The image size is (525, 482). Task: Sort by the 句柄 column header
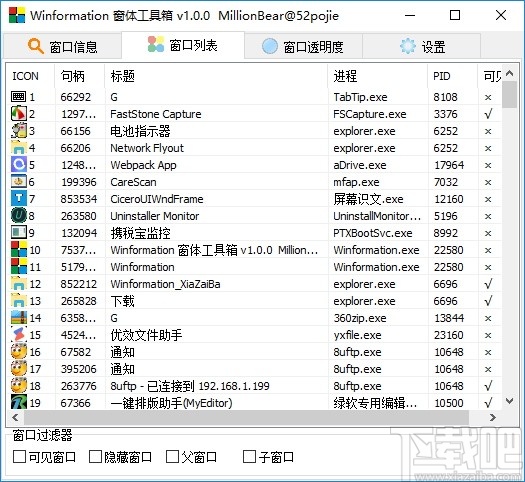80,76
